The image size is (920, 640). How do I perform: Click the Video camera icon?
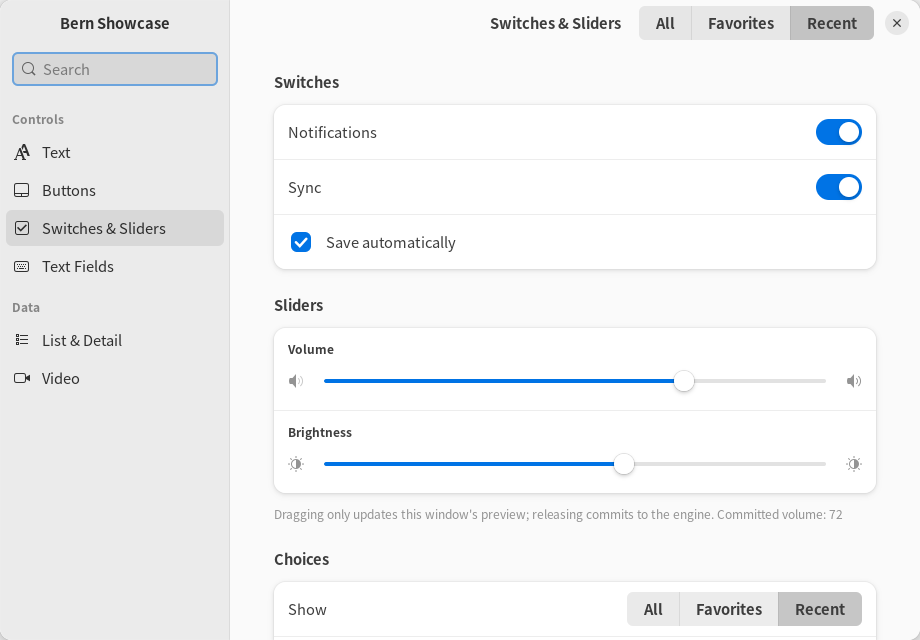pyautogui.click(x=22, y=378)
